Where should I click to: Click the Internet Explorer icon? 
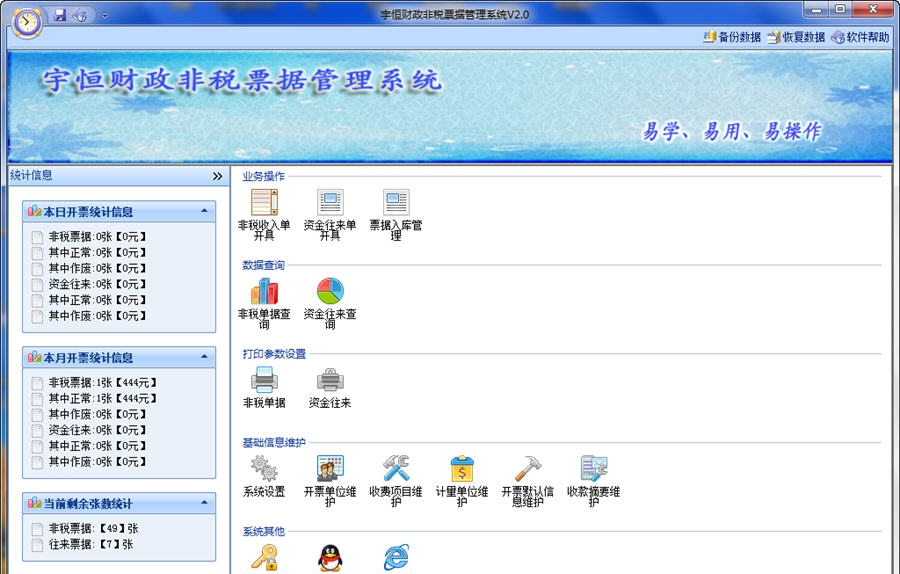click(396, 558)
